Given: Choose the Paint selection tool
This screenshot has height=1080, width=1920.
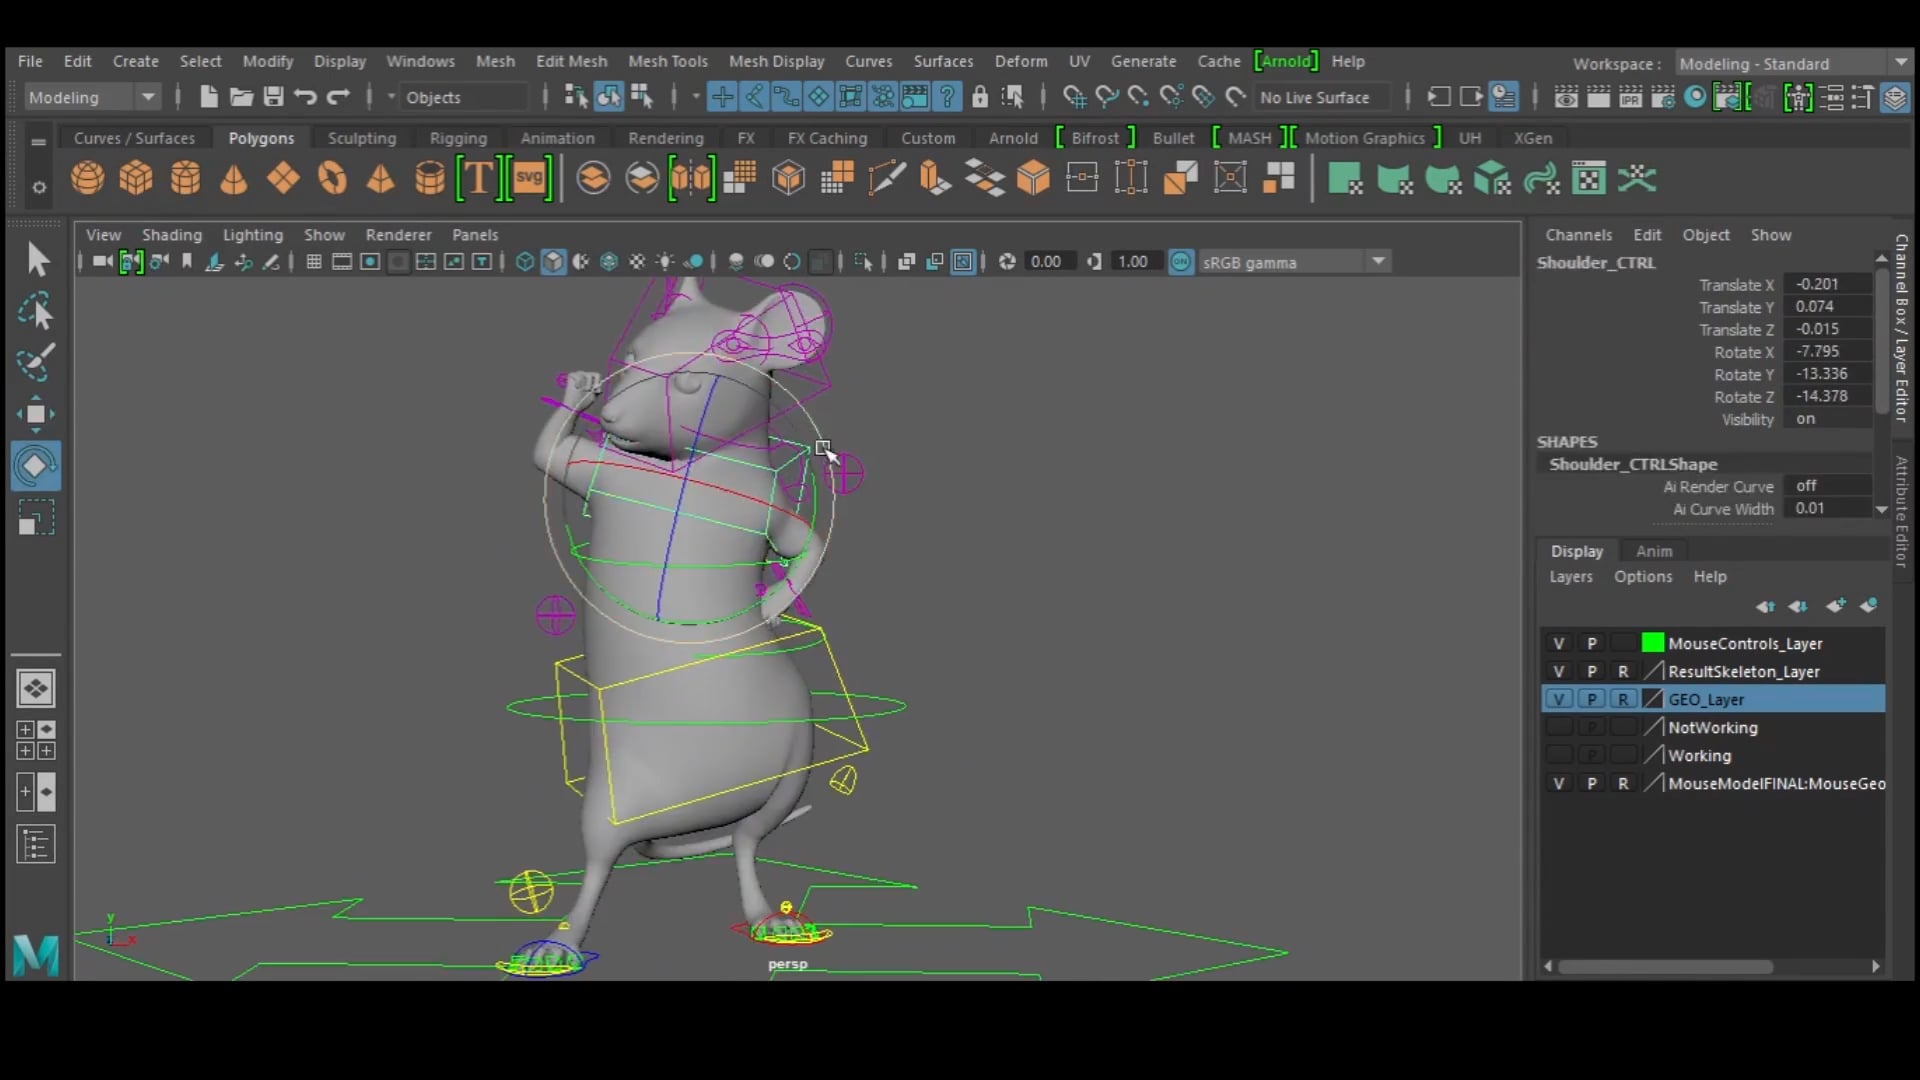Looking at the screenshot, I should (37, 362).
